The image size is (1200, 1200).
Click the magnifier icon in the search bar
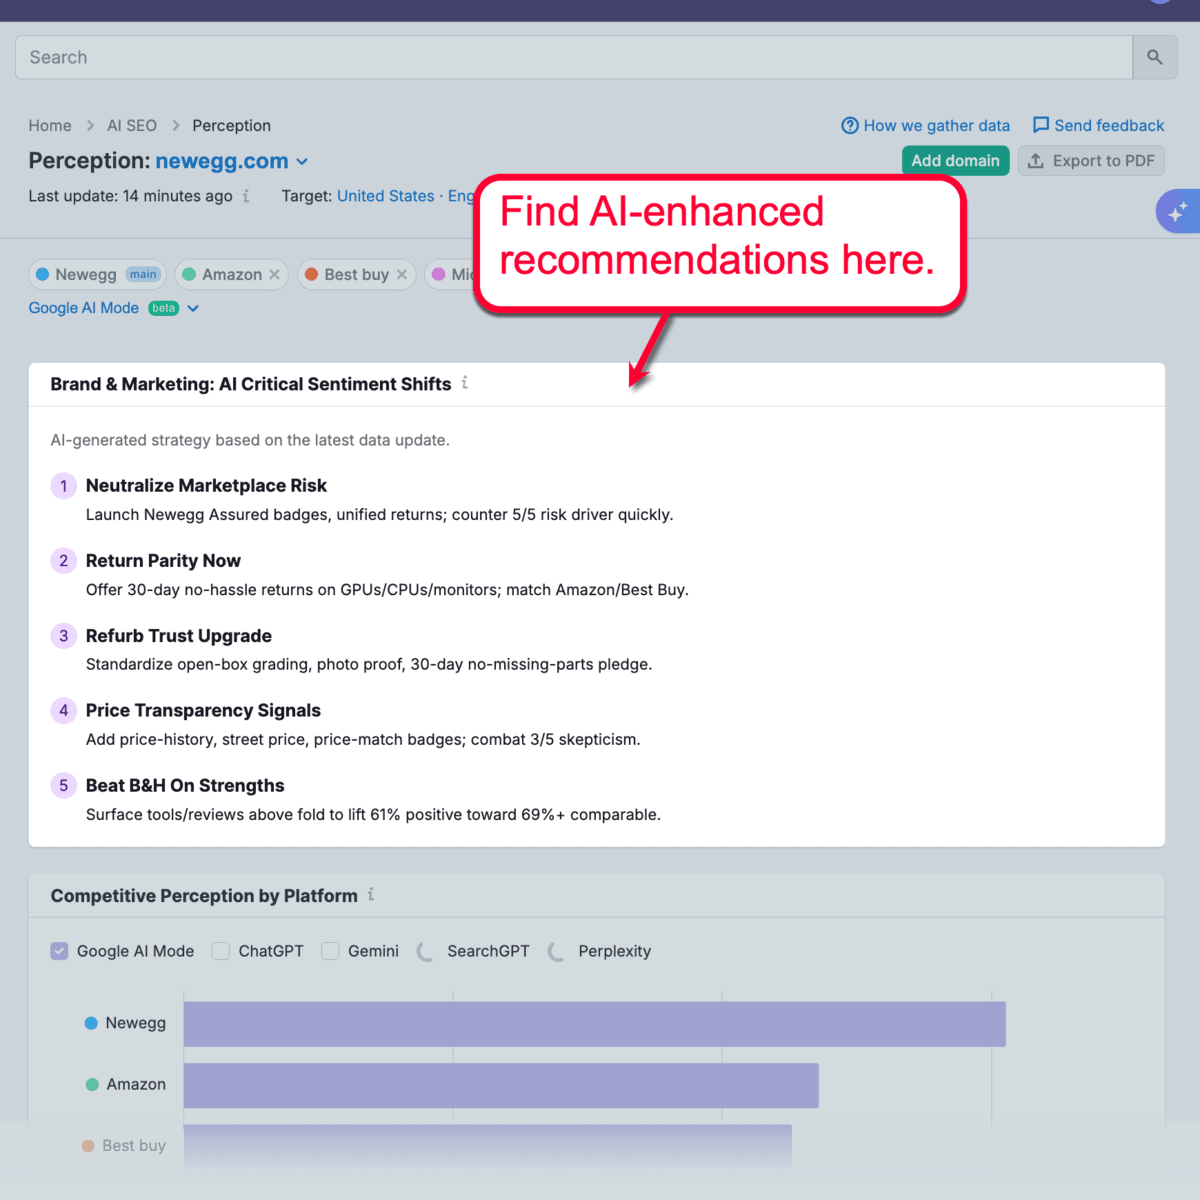pyautogui.click(x=1155, y=57)
